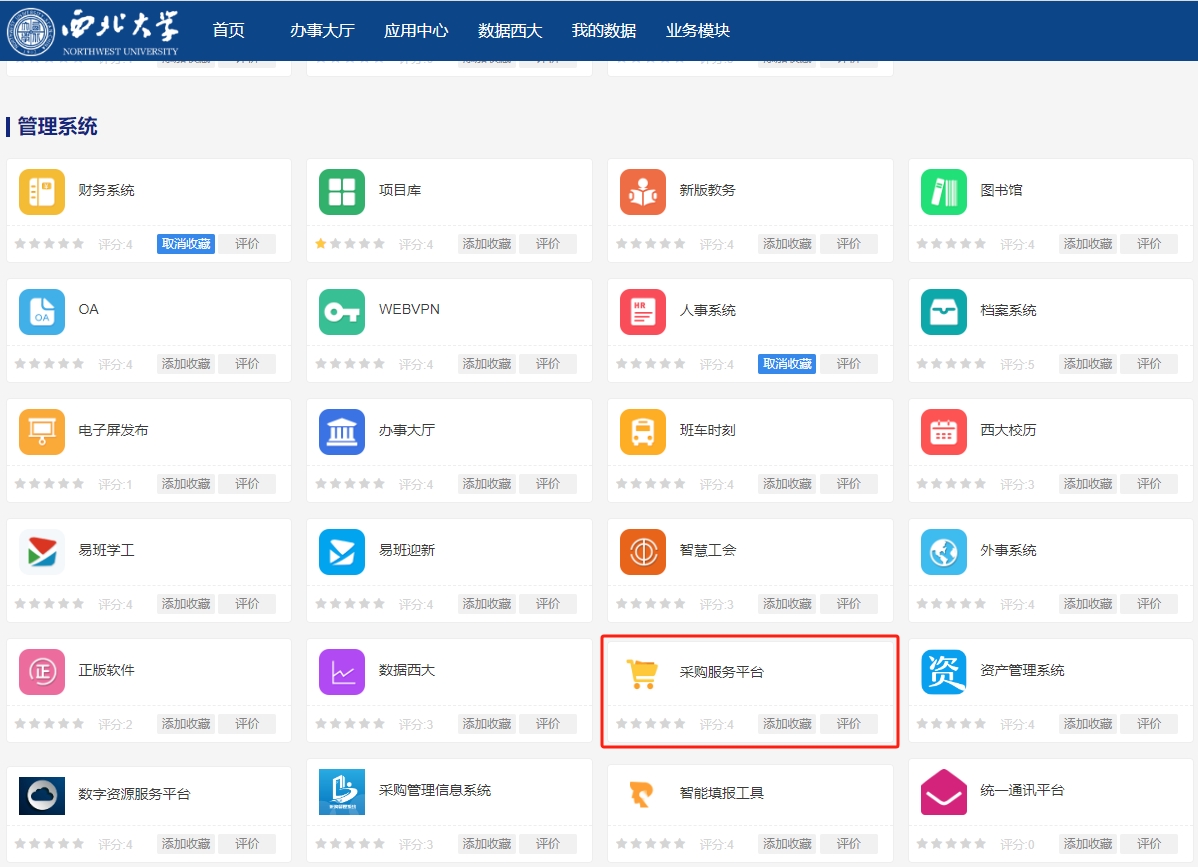Toggle 添加收藏 for 新版教务
The width and height of the screenshot is (1198, 867).
(x=787, y=244)
